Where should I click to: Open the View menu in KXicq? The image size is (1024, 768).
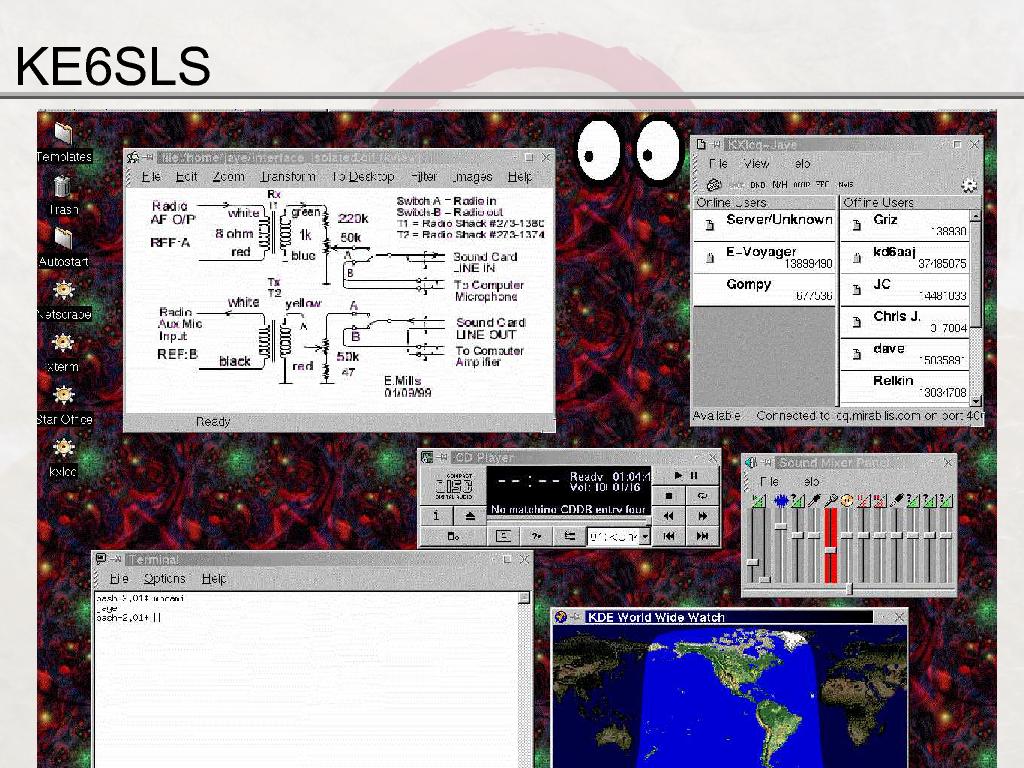point(756,164)
